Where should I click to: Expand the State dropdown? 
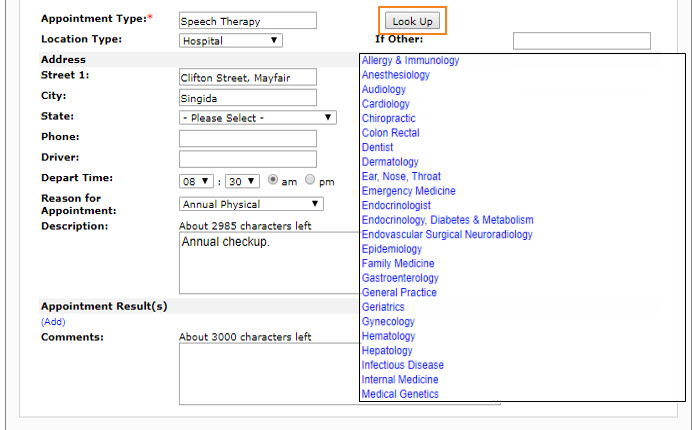tap(257, 117)
